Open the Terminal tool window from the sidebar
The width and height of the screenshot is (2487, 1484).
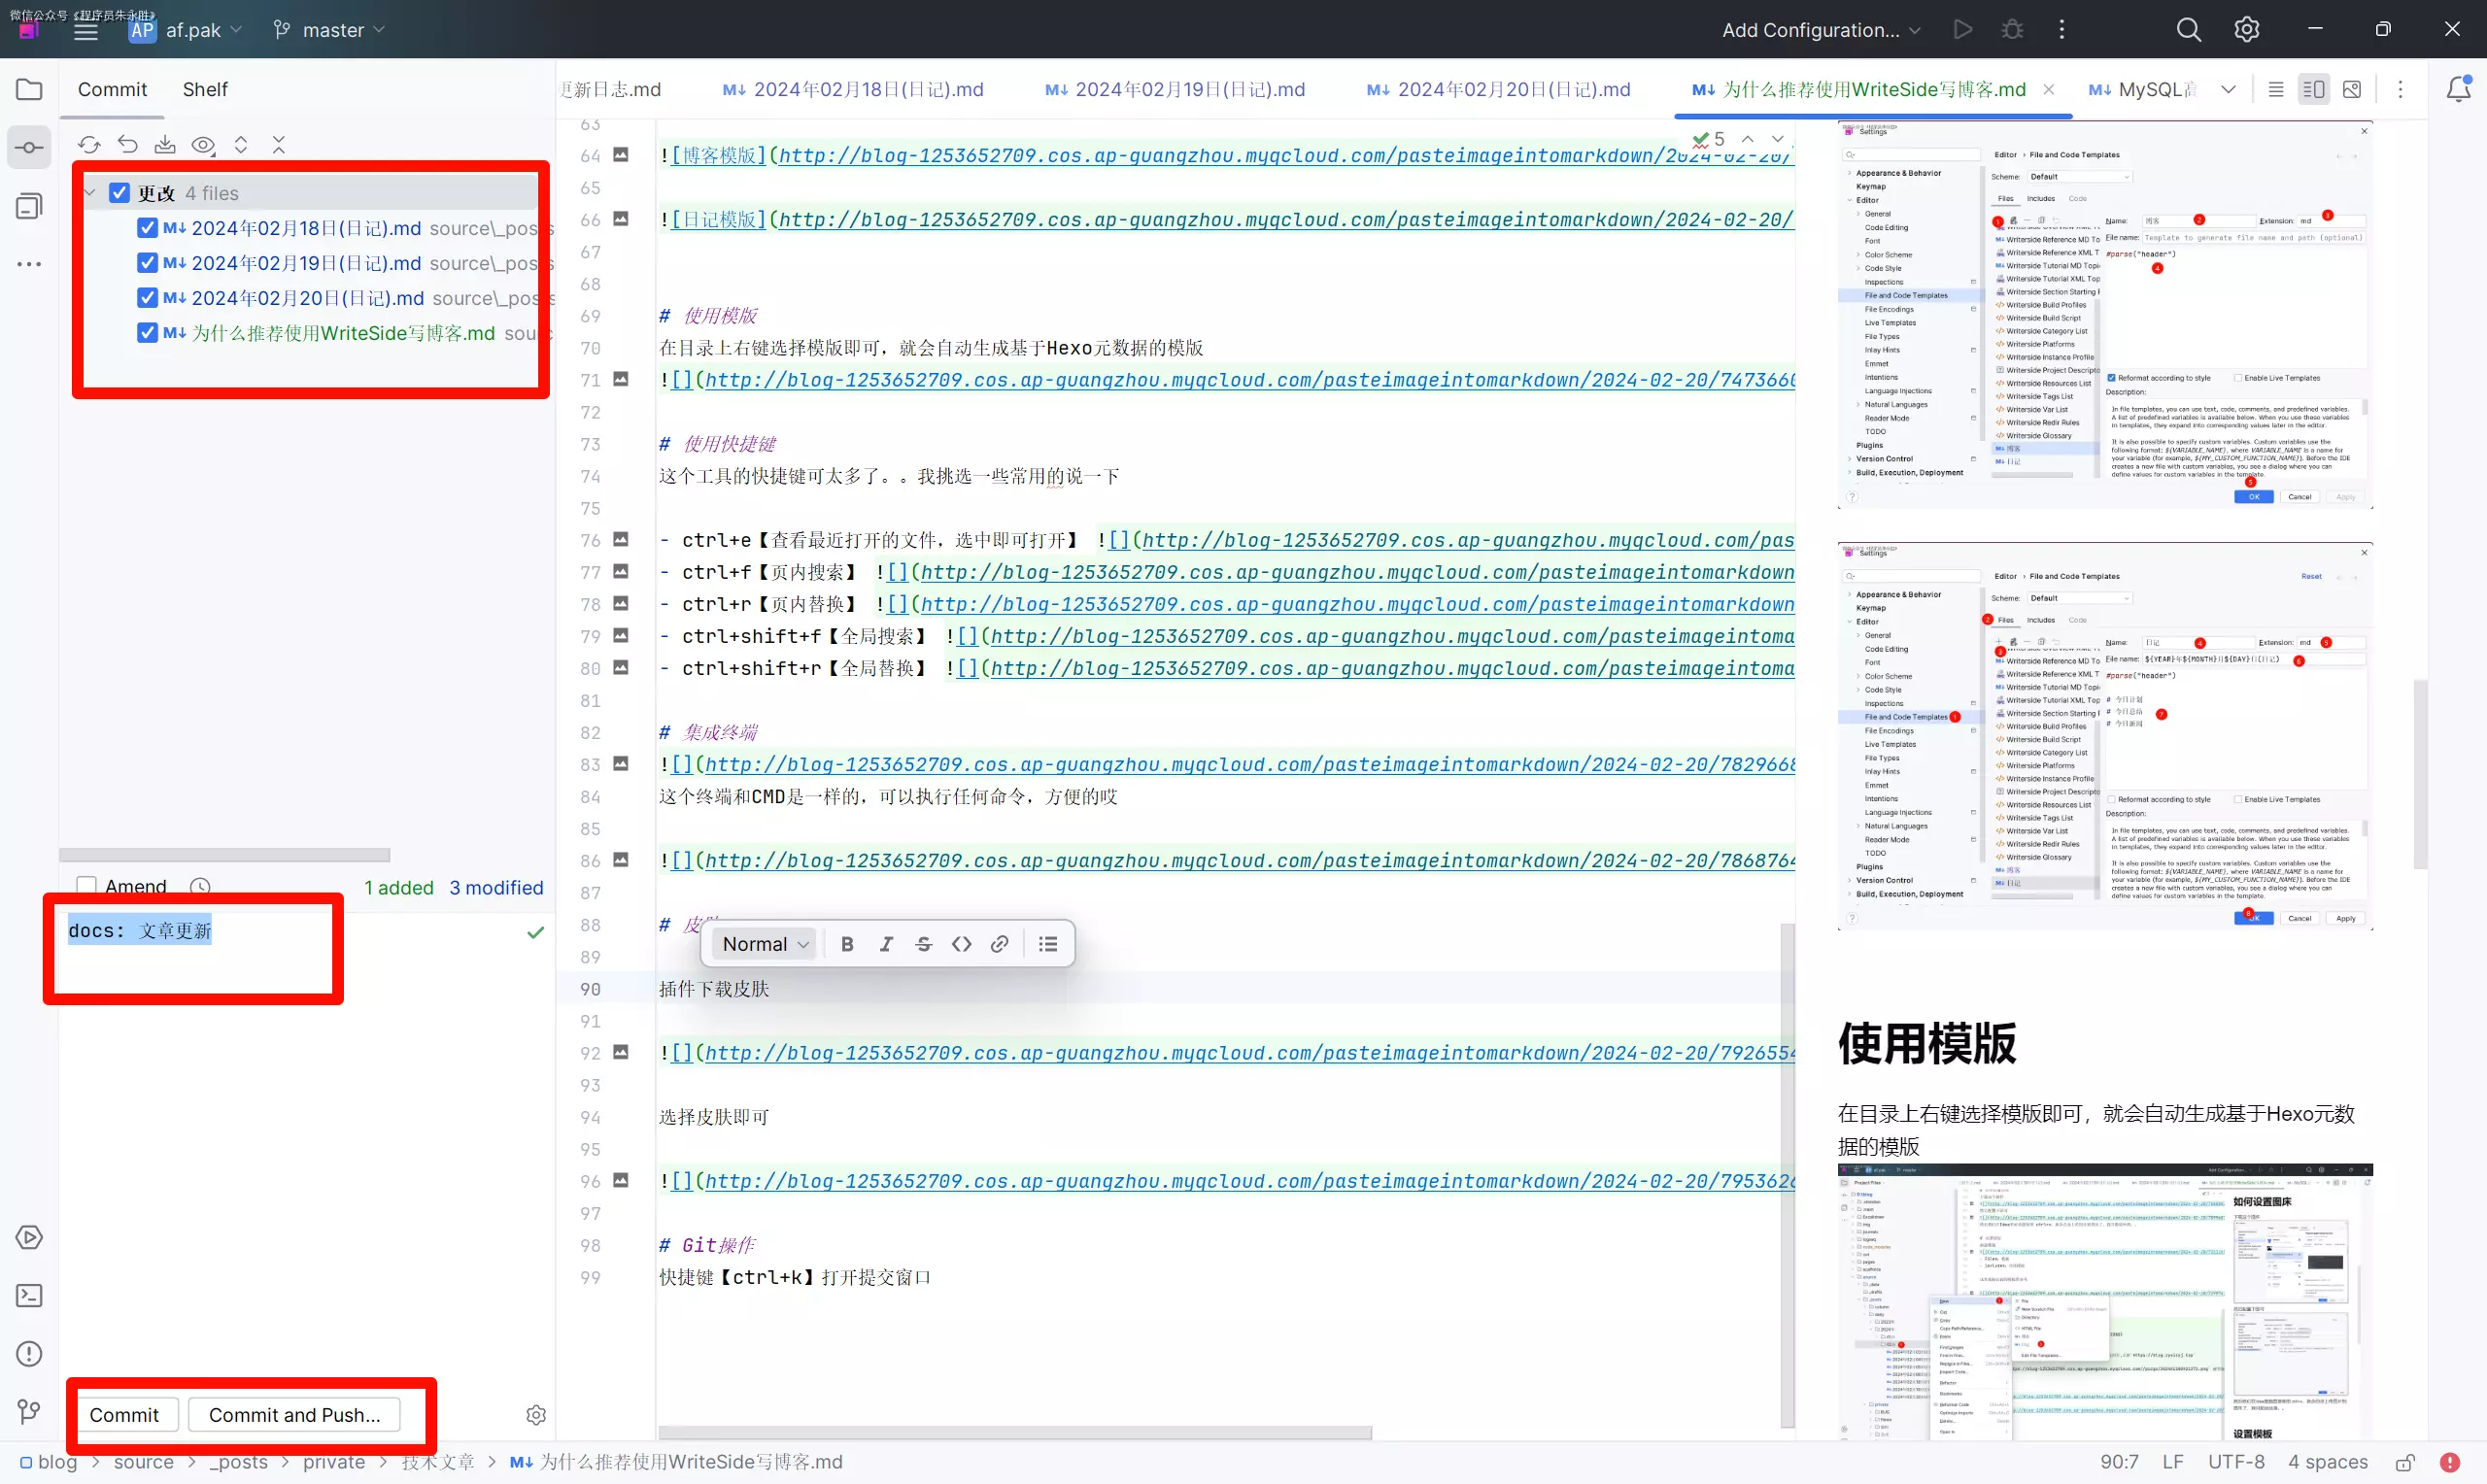click(x=29, y=1296)
